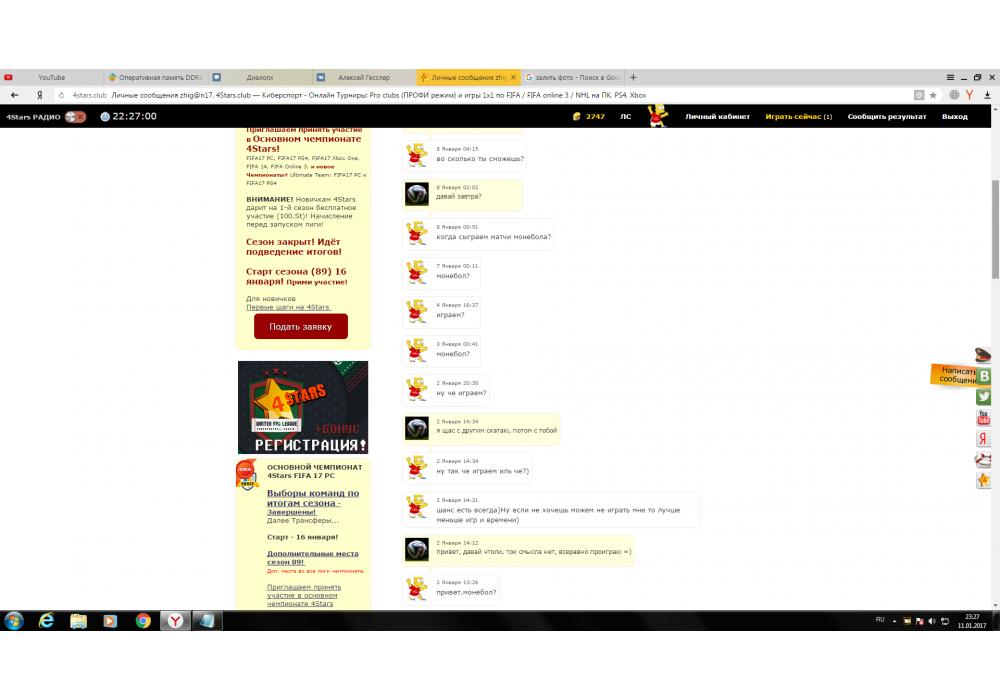
Task: Open 'ЛС' private messages
Action: click(626, 117)
